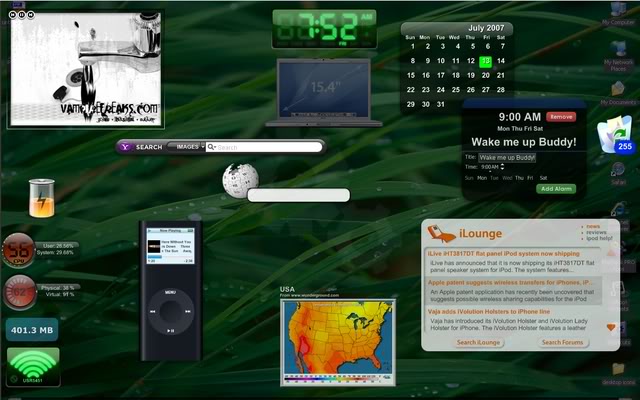The width and height of the screenshot is (640, 400).
Task: Click the iPod center select button
Action: (x=171, y=311)
